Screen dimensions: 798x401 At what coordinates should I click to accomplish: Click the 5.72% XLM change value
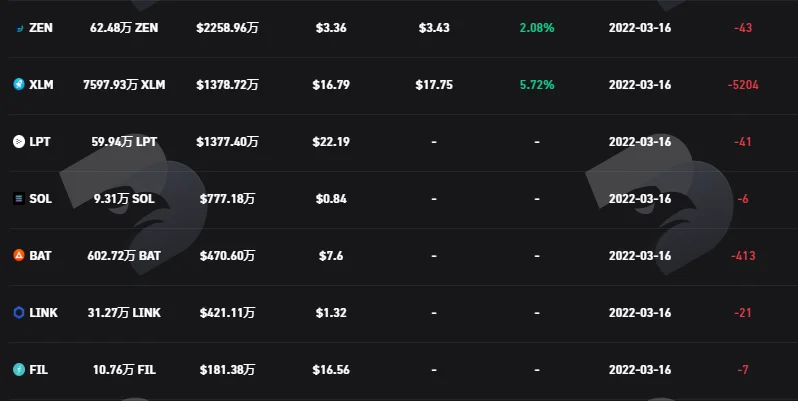click(x=537, y=84)
